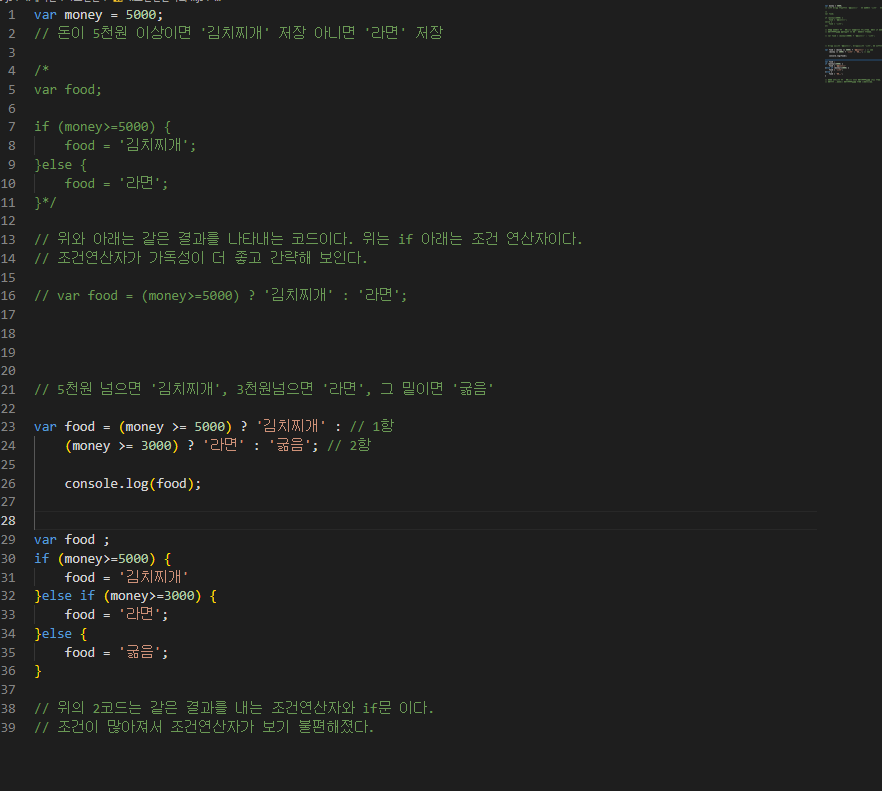Image resolution: width=882 pixels, height=791 pixels.
Task: Click the '라면' string on line 10
Action: [140, 183]
